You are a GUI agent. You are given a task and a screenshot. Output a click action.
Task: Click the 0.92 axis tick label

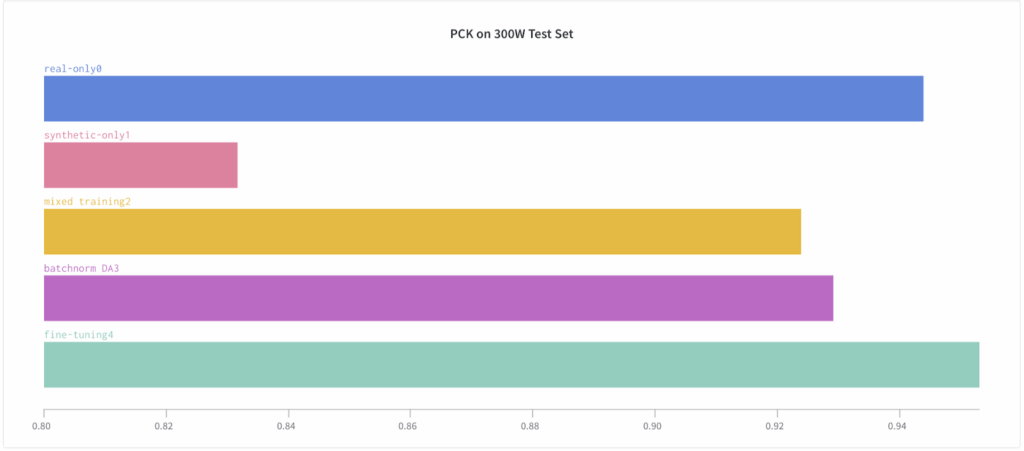[x=775, y=426]
